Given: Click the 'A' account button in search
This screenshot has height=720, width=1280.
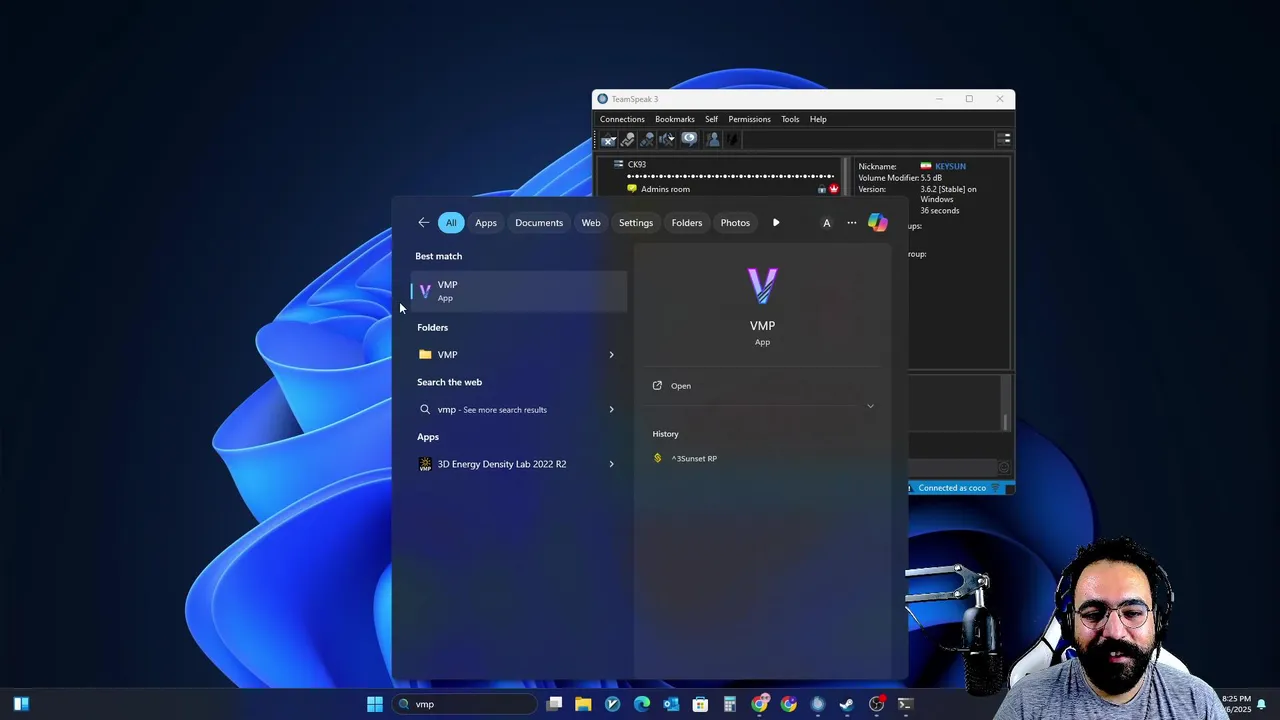Looking at the screenshot, I should pyautogui.click(x=826, y=223).
